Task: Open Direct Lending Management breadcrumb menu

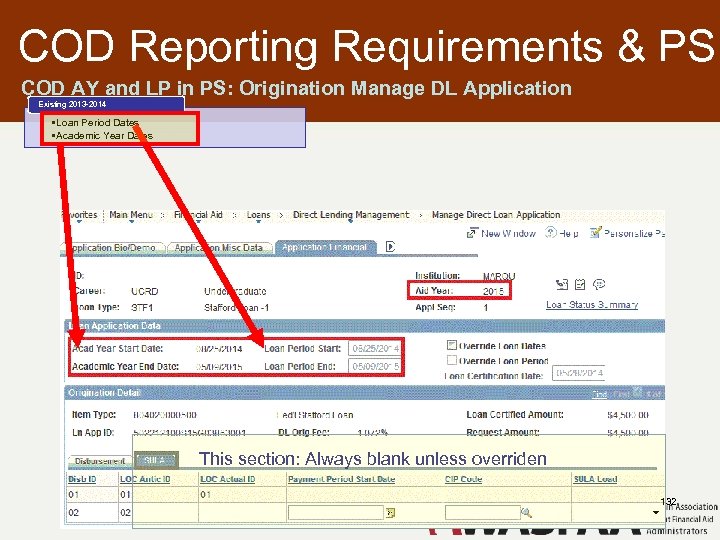Action: tap(351, 215)
